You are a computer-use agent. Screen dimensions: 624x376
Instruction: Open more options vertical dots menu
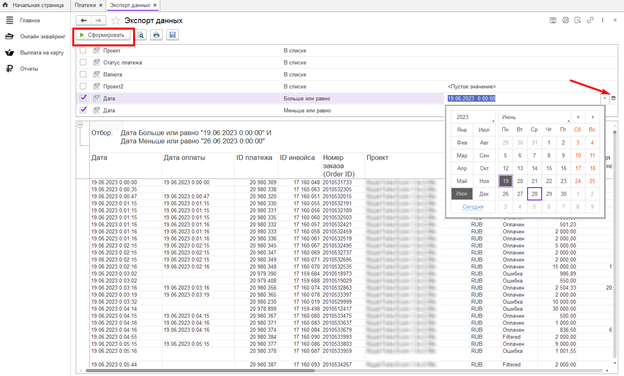(603, 20)
